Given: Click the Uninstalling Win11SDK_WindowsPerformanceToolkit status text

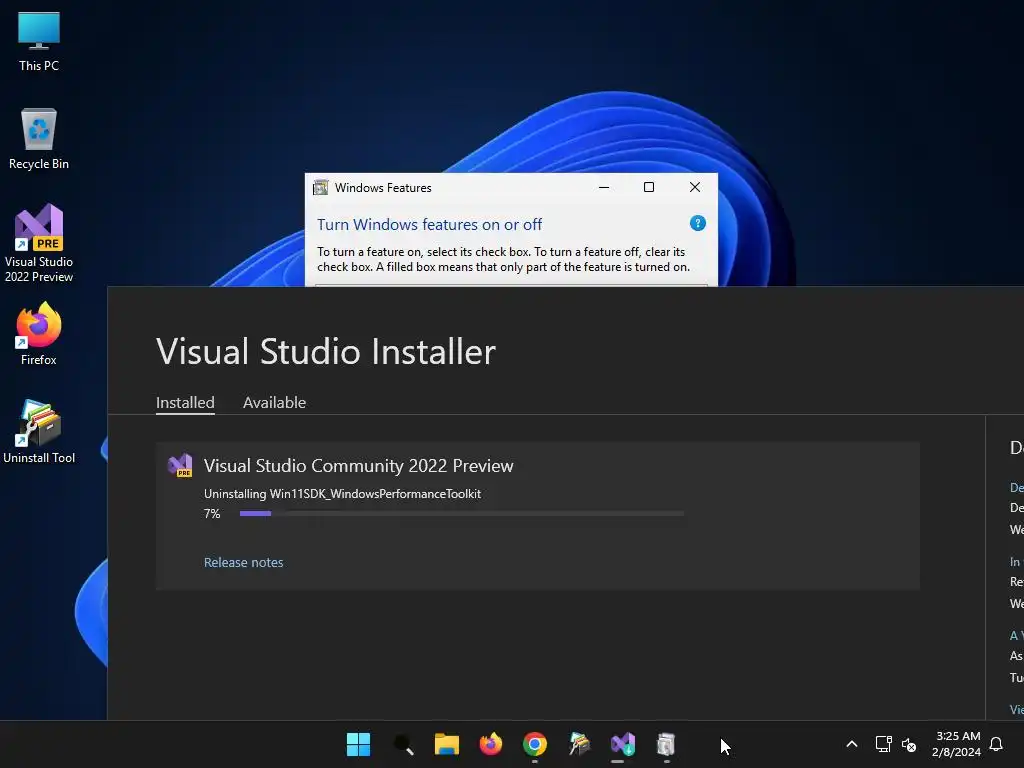Looking at the screenshot, I should (342, 494).
